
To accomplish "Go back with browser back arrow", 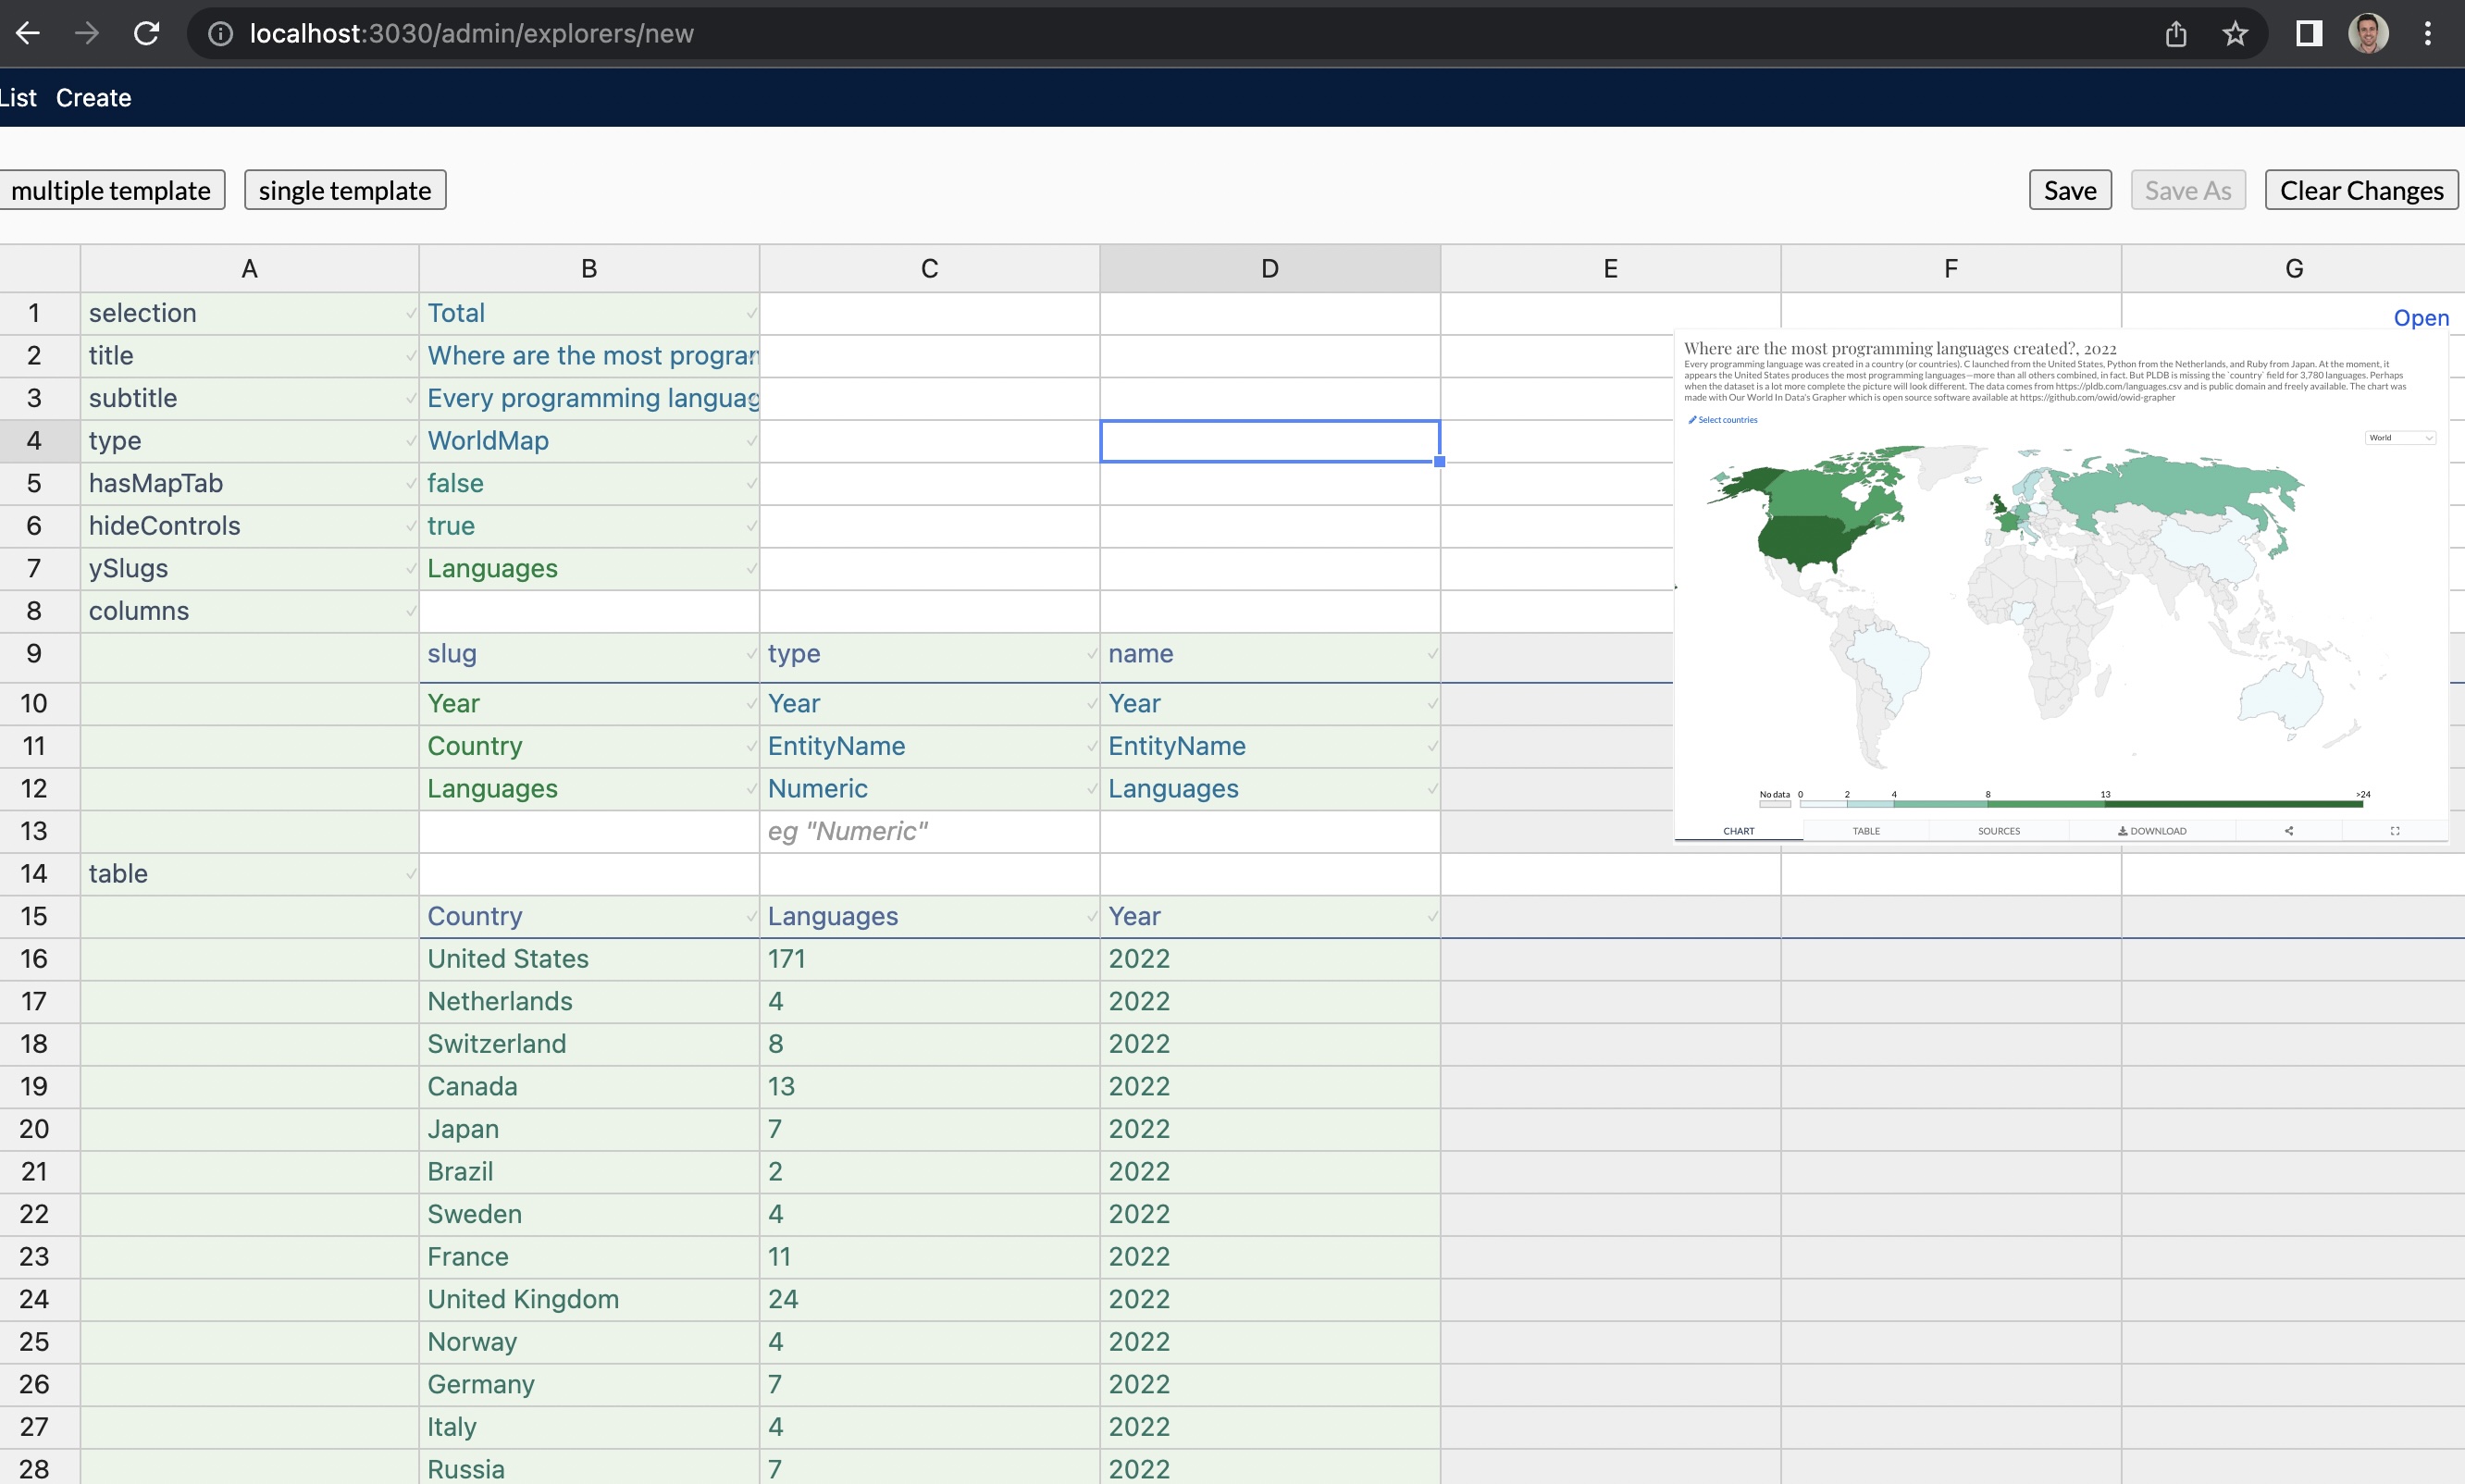I will pyautogui.click(x=28, y=33).
